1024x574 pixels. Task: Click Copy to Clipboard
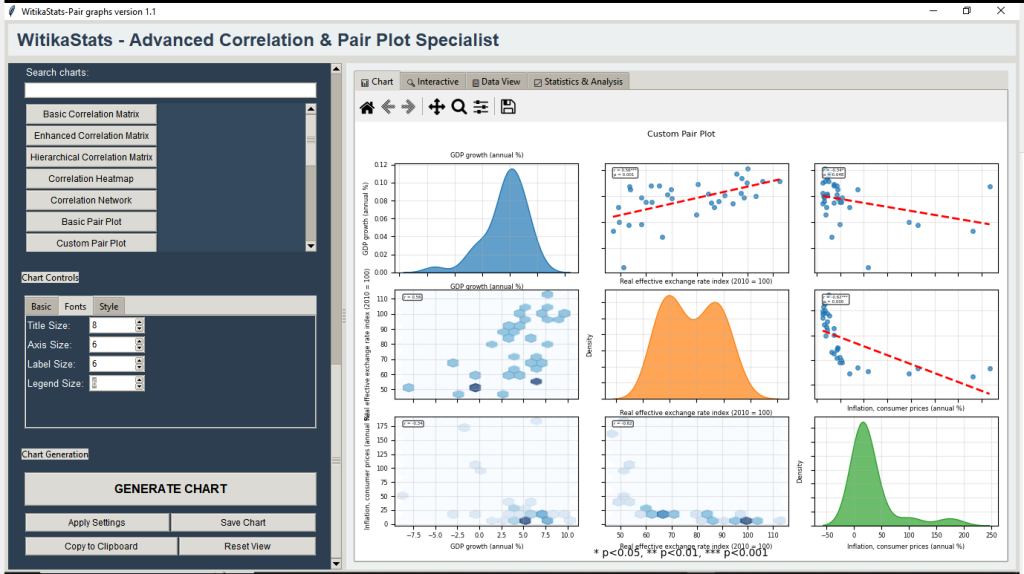click(x=101, y=546)
